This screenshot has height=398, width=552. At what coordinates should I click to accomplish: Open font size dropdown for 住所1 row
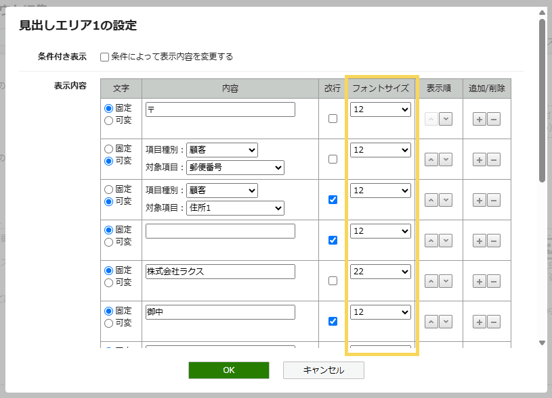[x=380, y=190]
